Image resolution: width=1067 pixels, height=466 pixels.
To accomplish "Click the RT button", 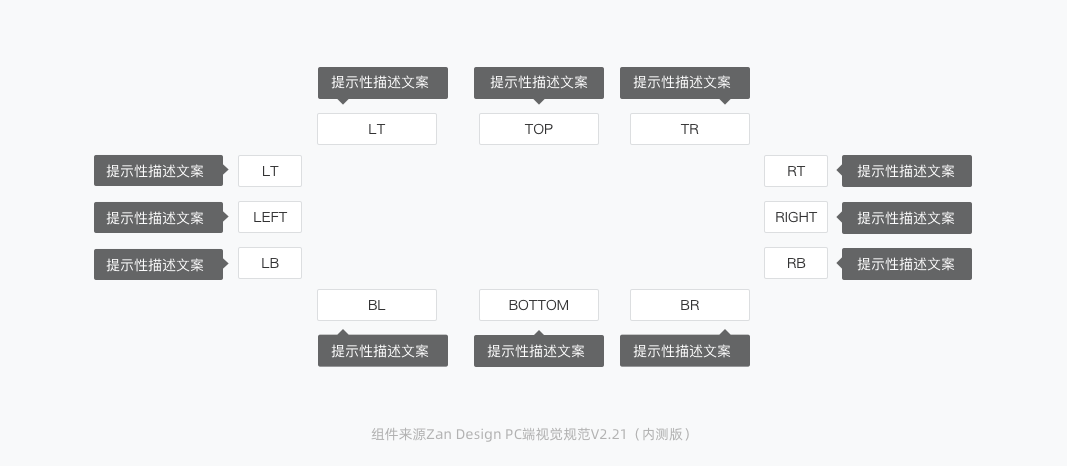I will click(795, 171).
